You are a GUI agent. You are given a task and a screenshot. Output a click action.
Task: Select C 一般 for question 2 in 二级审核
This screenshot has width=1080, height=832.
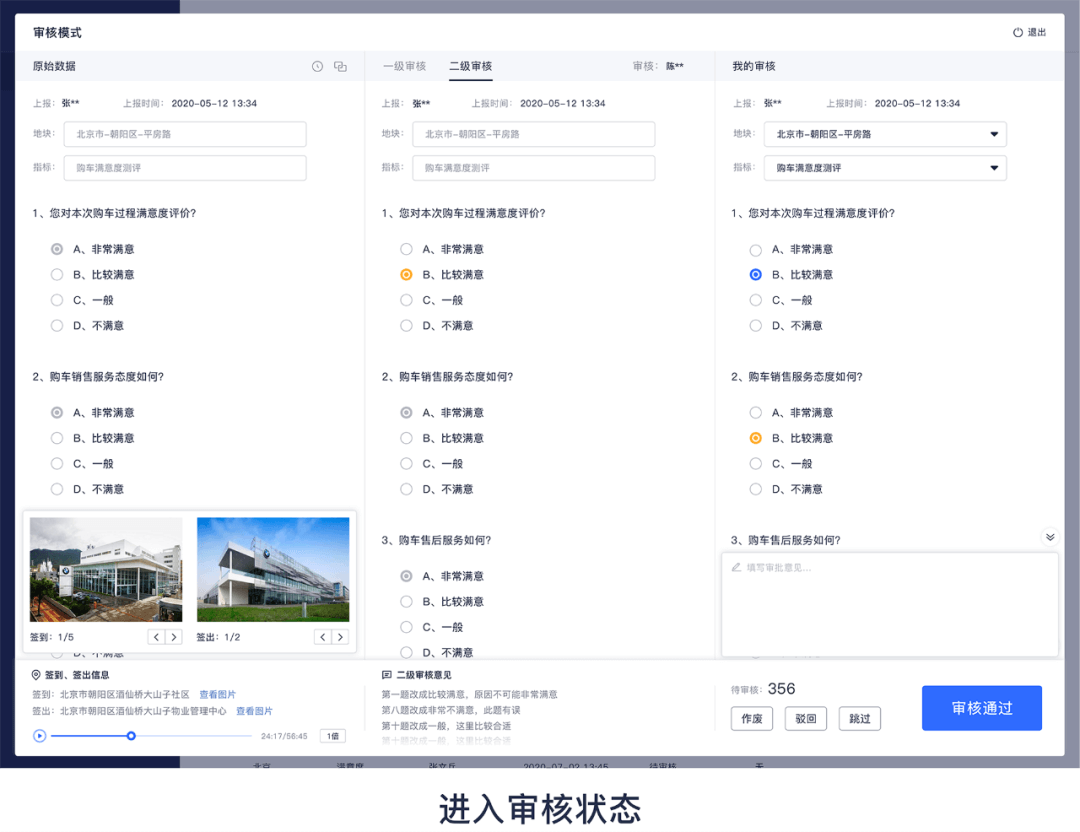406,464
